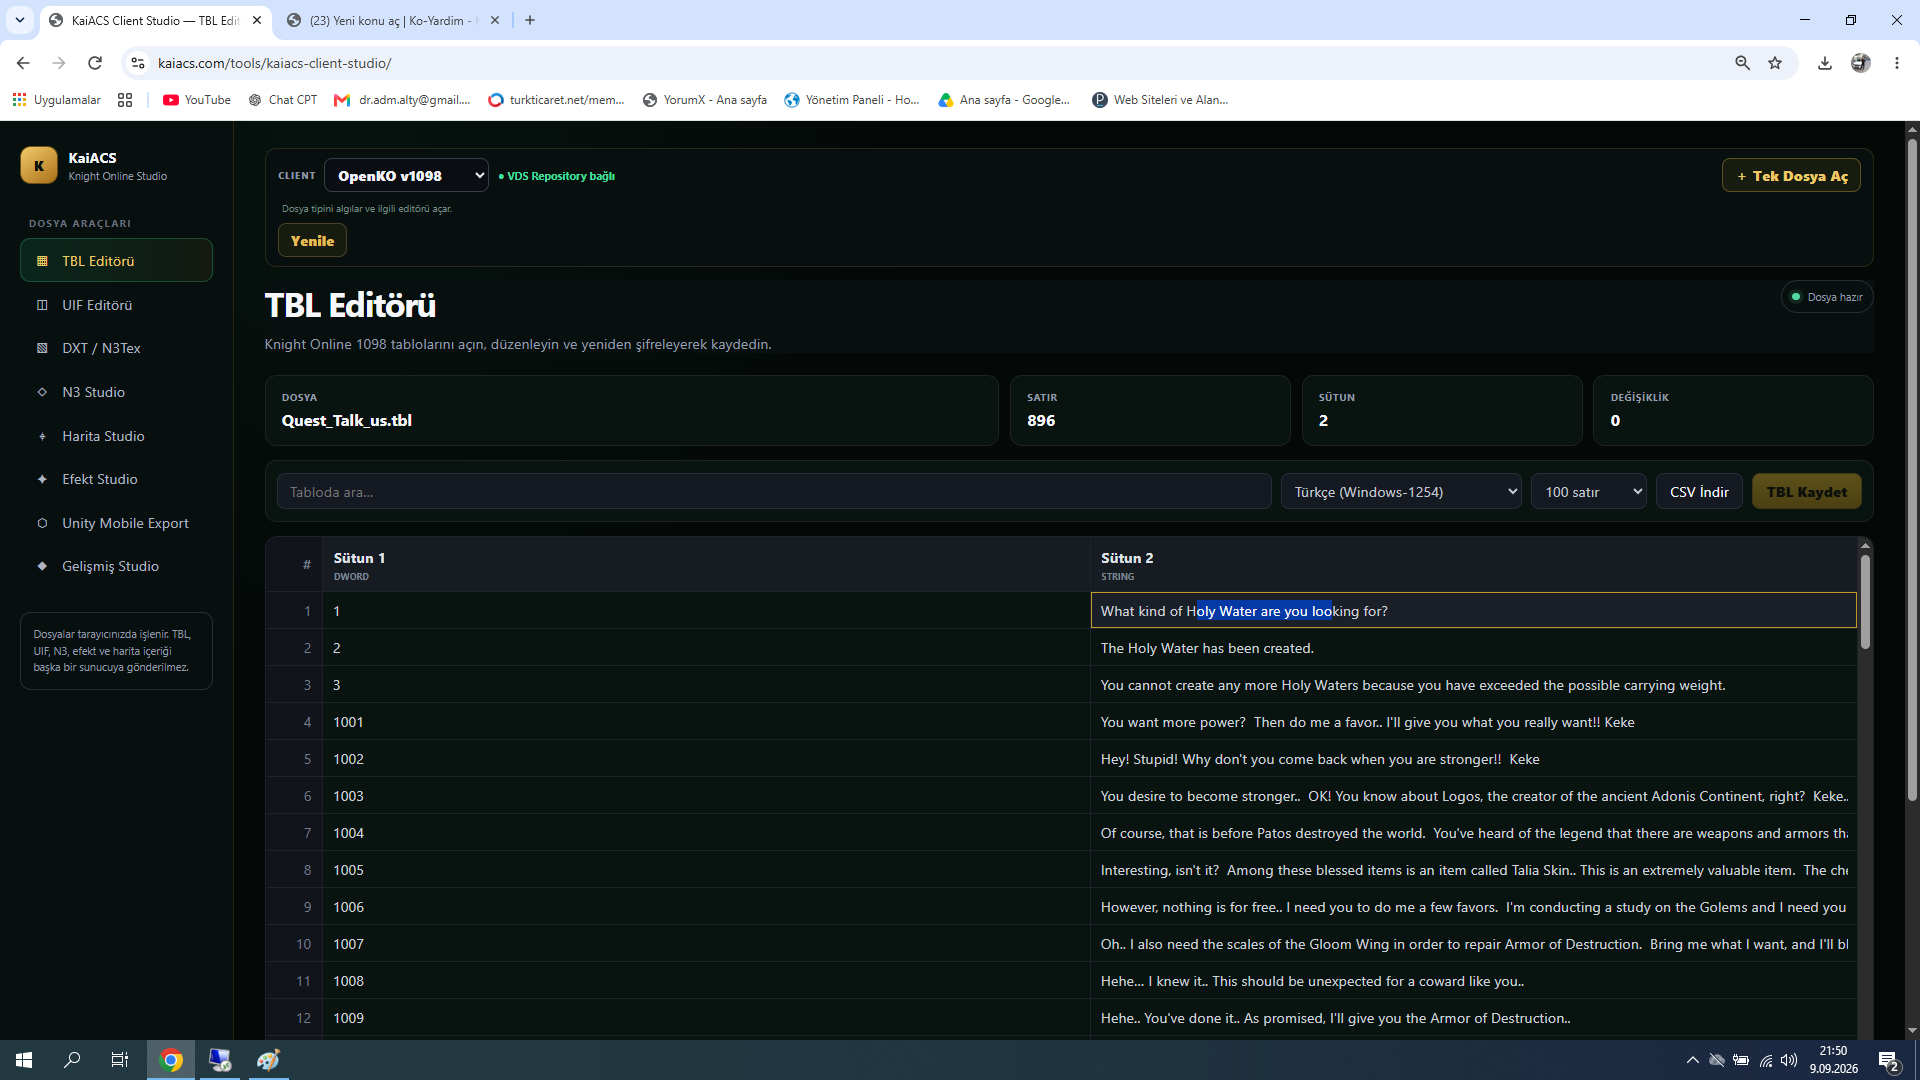Download table with CSV İndir
1920x1080 pixels.
pyautogui.click(x=1699, y=492)
